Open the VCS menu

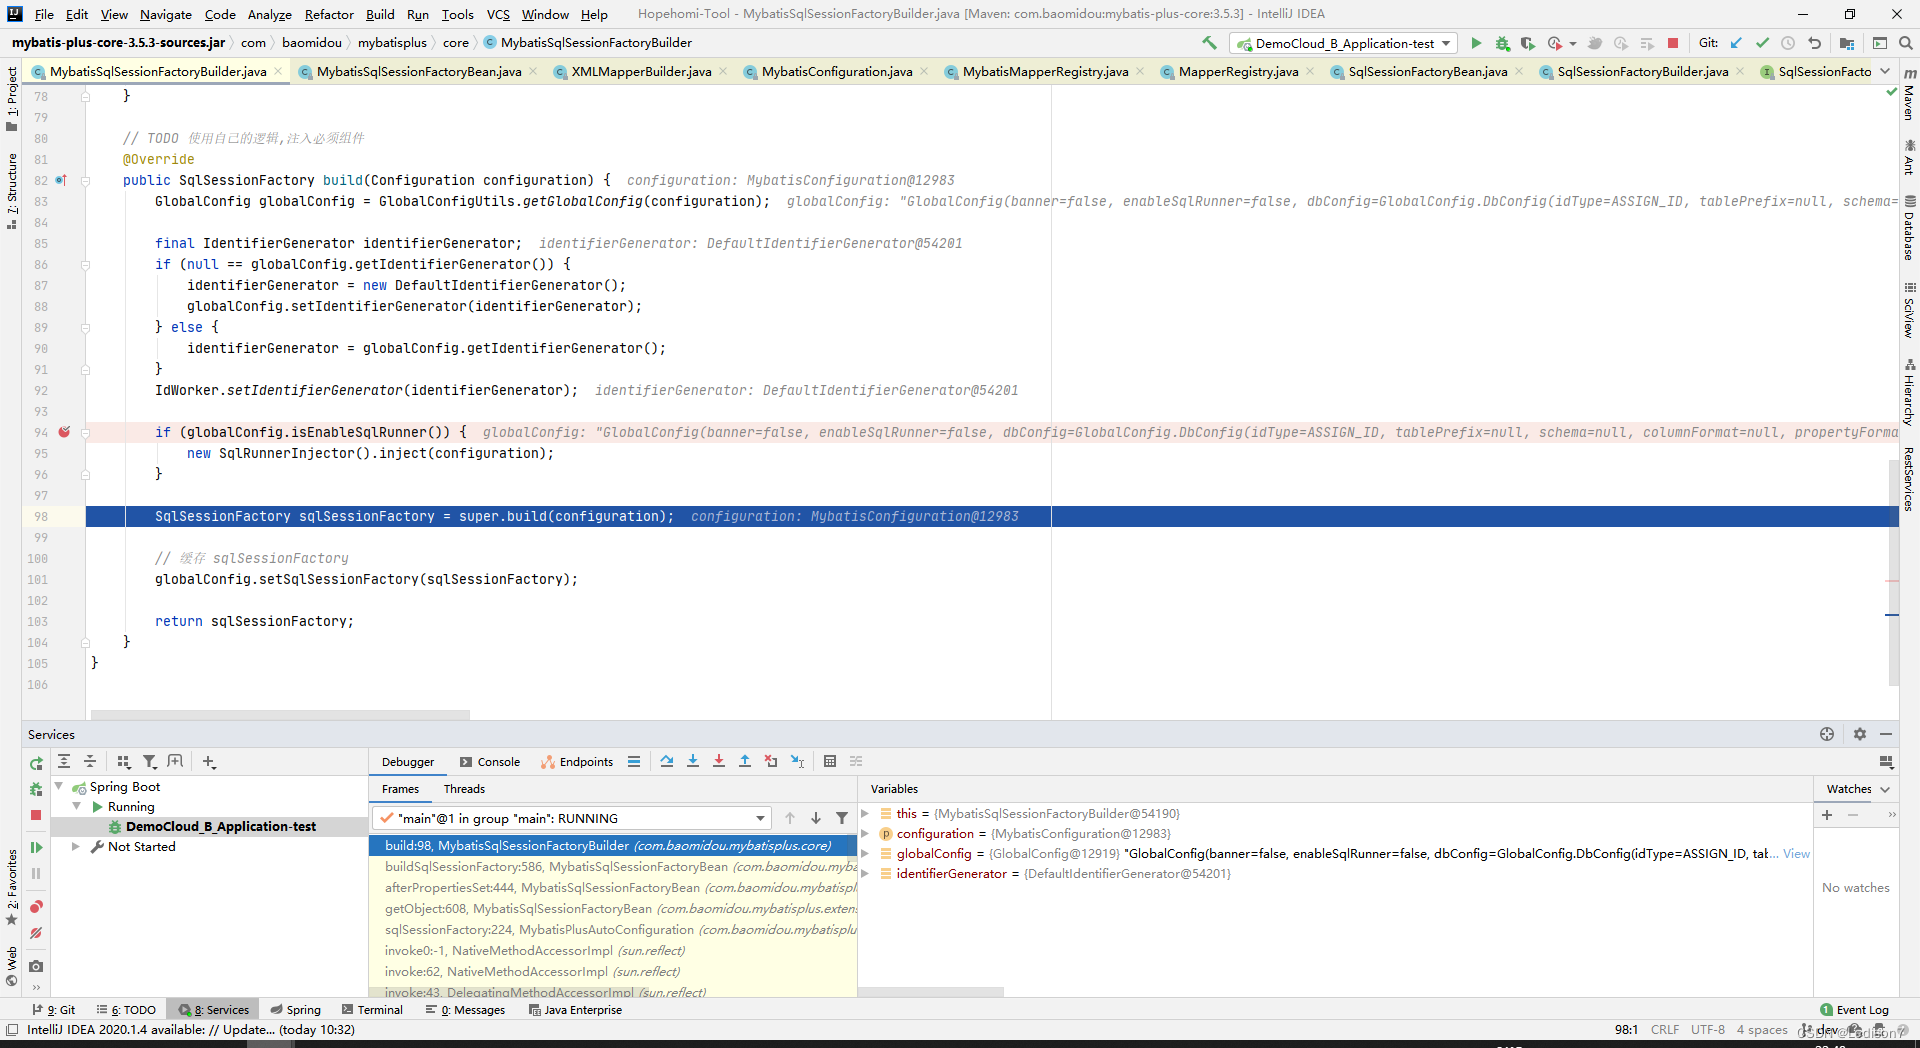(498, 14)
